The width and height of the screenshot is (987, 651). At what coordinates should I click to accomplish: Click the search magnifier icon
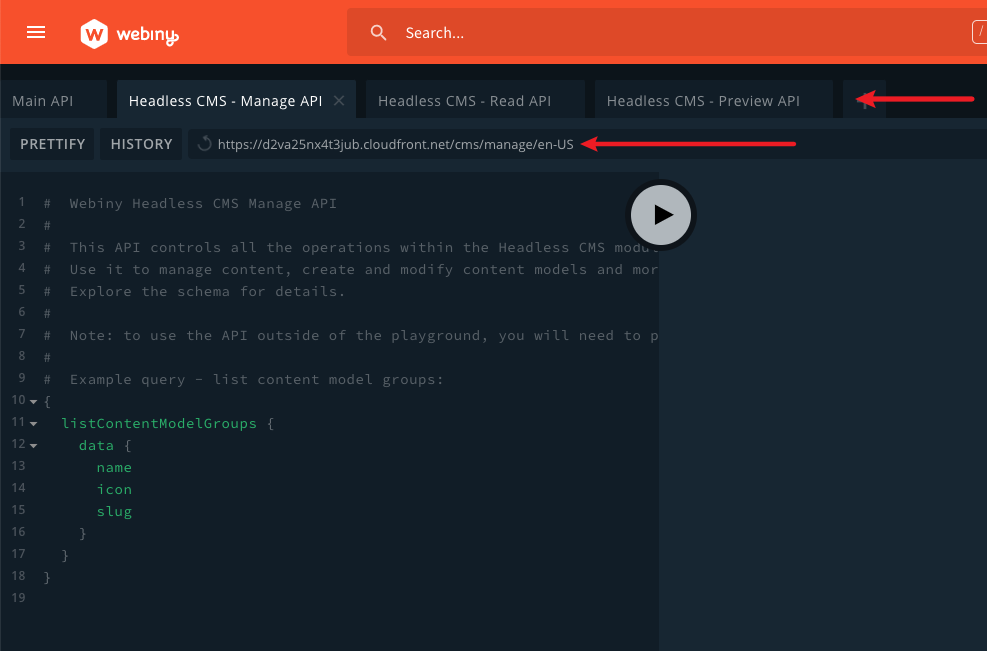(x=378, y=32)
